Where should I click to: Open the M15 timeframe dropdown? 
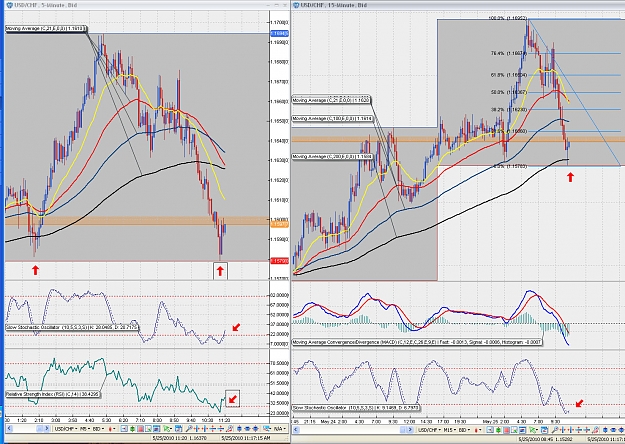click(x=450, y=430)
